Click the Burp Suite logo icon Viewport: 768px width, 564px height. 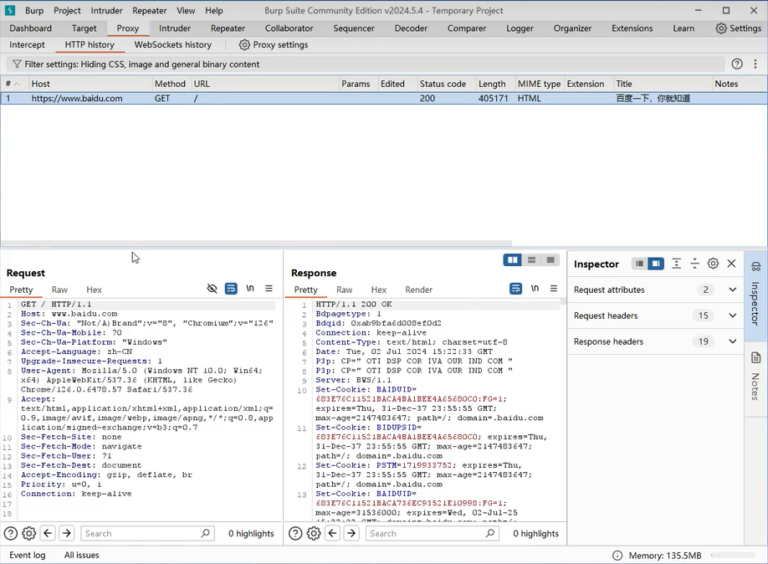[x=10, y=10]
